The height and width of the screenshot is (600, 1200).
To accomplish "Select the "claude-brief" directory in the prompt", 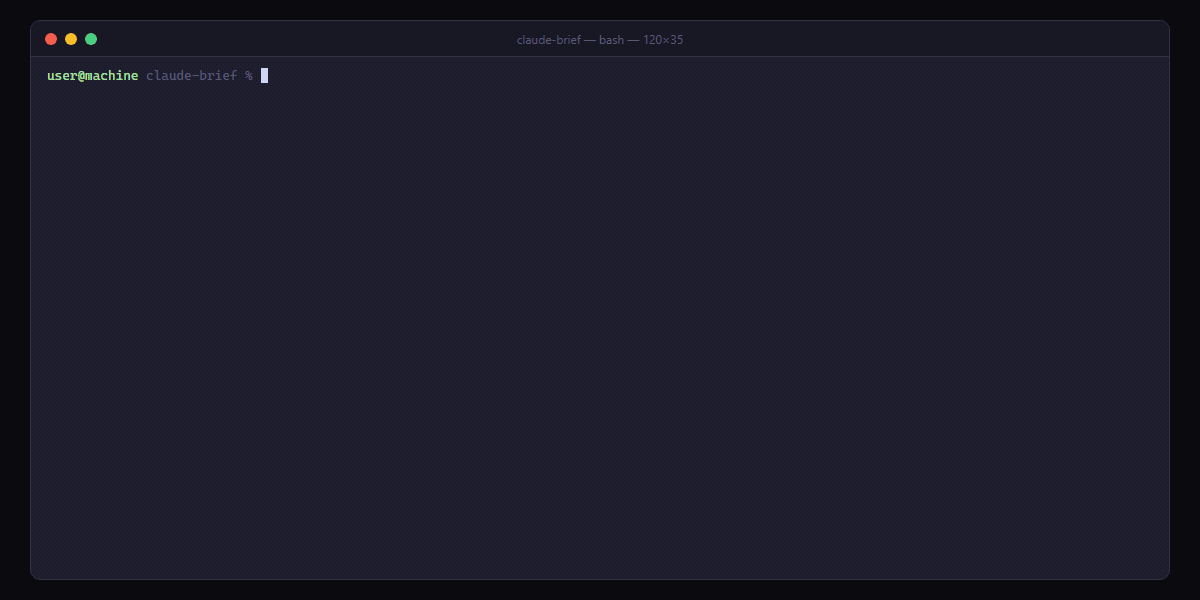I will [191, 76].
